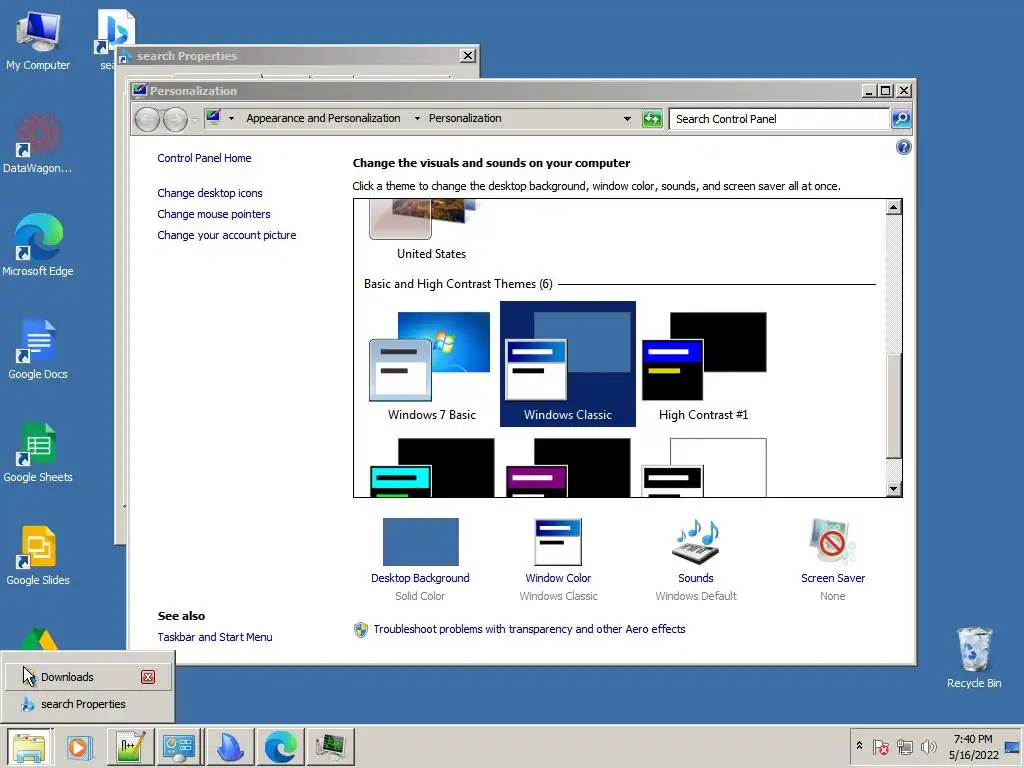The width and height of the screenshot is (1024, 768).
Task: Click Appearance and Personalization breadcrumb
Action: pyautogui.click(x=323, y=118)
